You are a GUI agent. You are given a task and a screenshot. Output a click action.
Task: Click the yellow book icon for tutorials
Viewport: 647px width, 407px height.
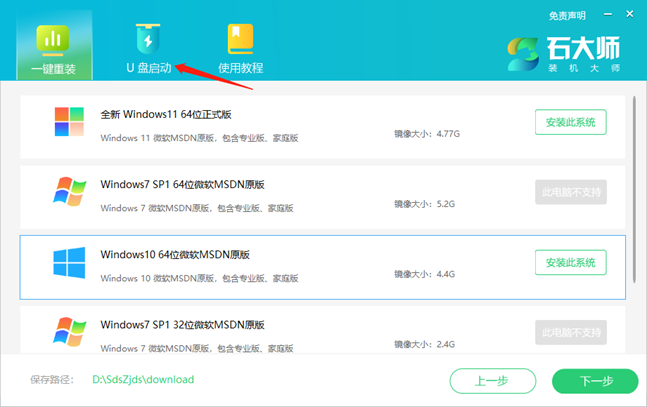[x=241, y=39]
